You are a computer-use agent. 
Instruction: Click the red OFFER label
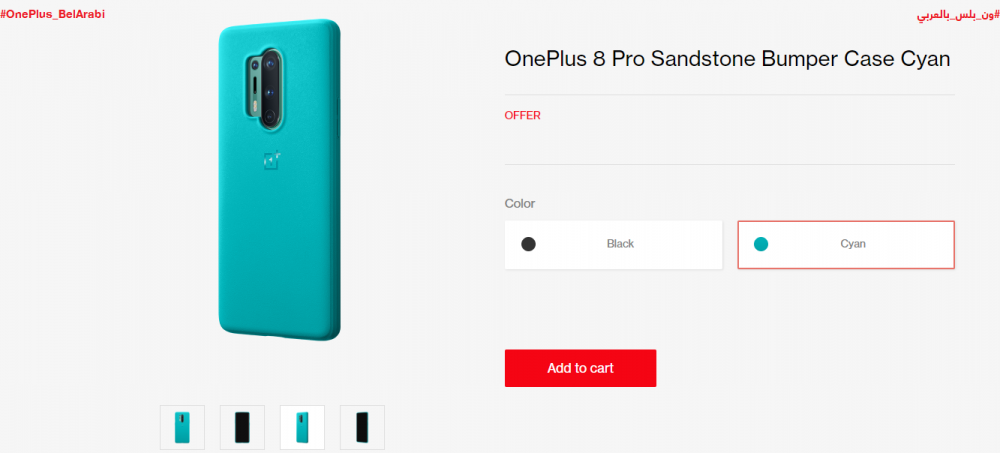522,115
